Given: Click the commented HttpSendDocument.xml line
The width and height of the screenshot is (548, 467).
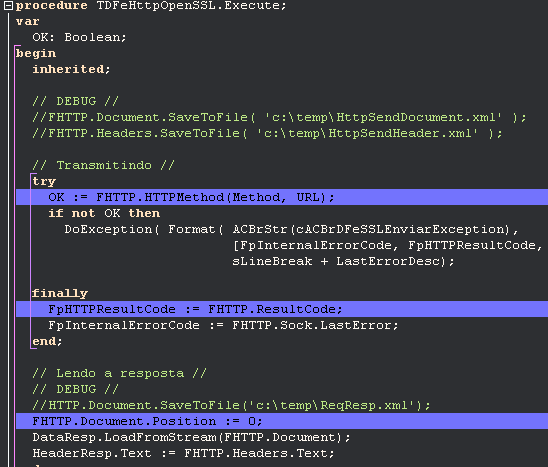Looking at the screenshot, I should (x=279, y=117).
